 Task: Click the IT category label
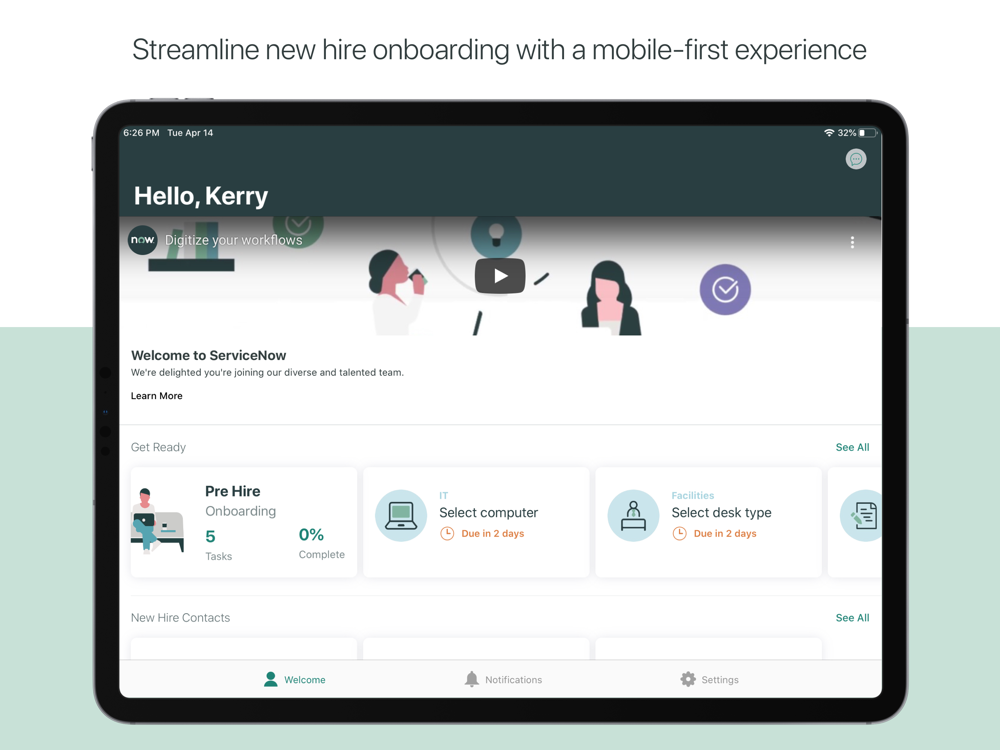pyautogui.click(x=443, y=496)
